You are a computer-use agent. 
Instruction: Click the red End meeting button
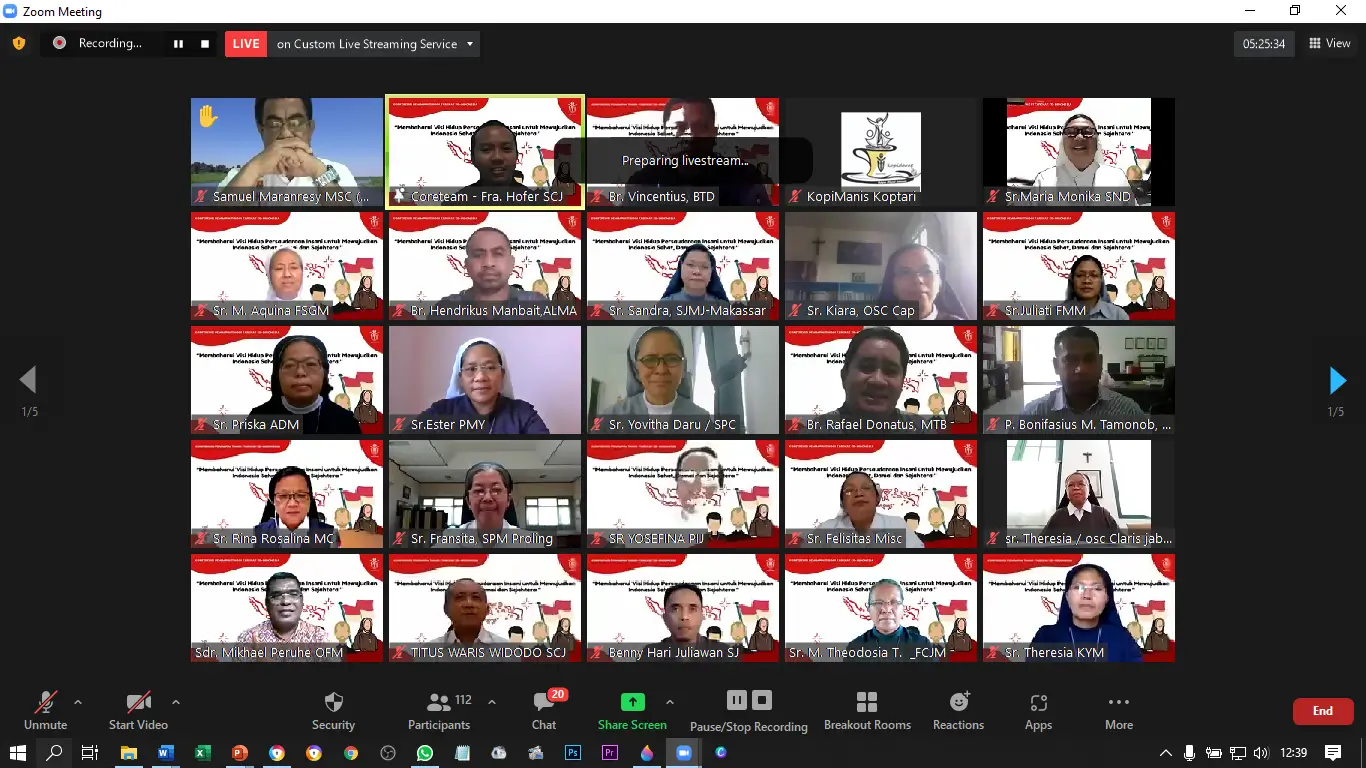click(1322, 711)
